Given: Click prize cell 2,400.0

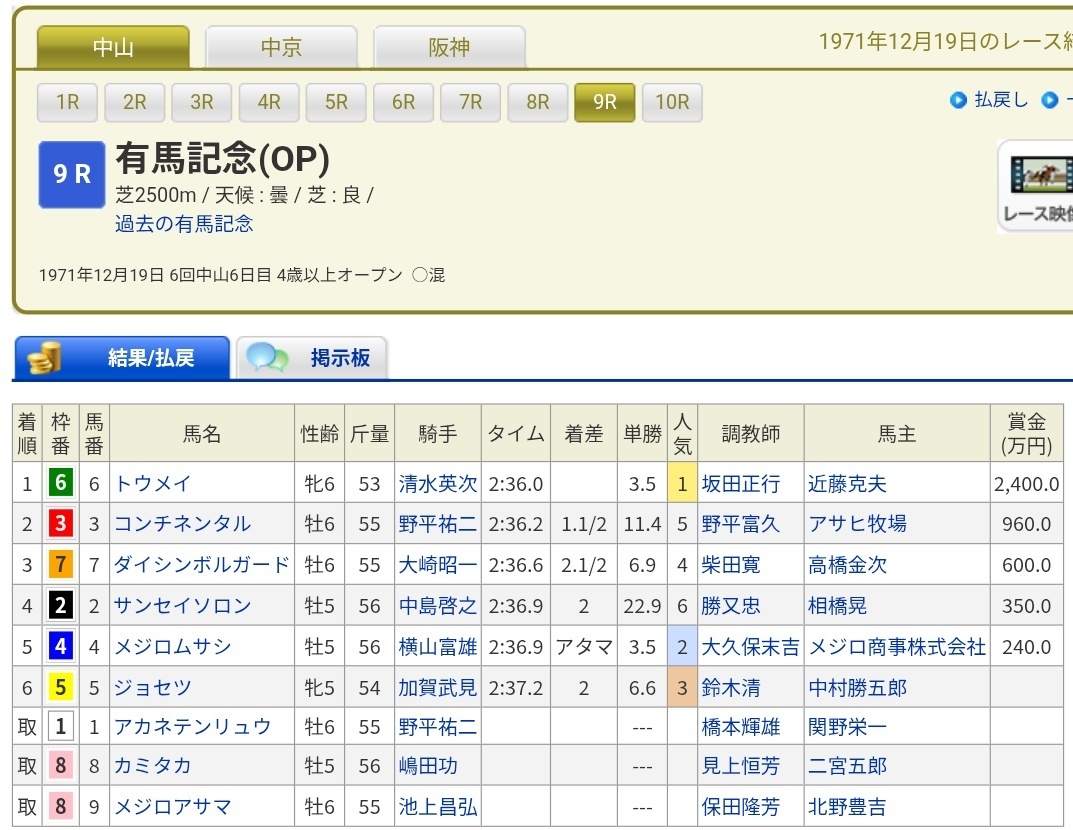Looking at the screenshot, I should click(1026, 484).
